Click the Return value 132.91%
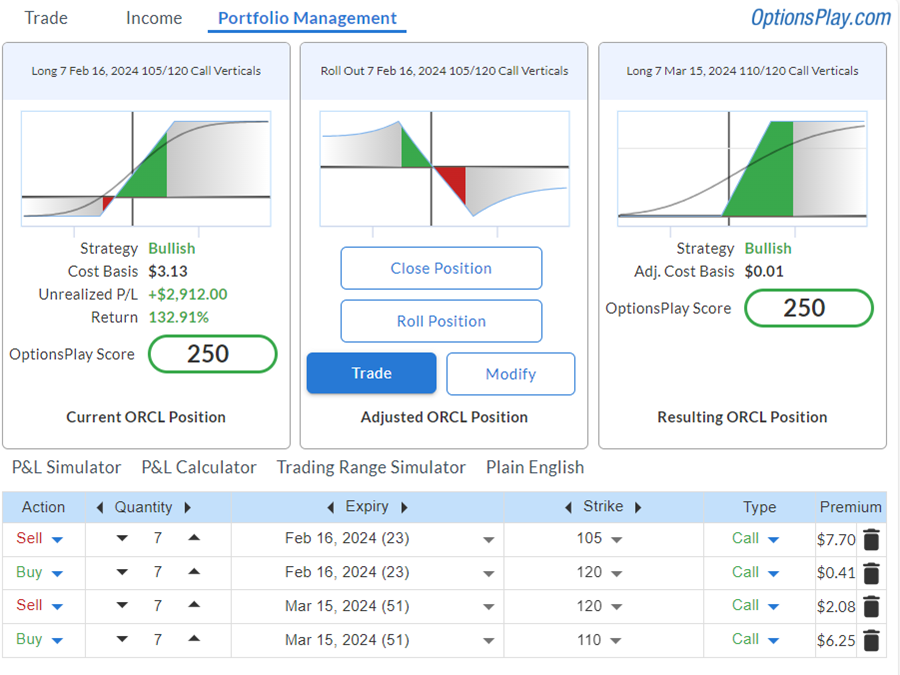The image size is (900, 675). click(x=179, y=317)
